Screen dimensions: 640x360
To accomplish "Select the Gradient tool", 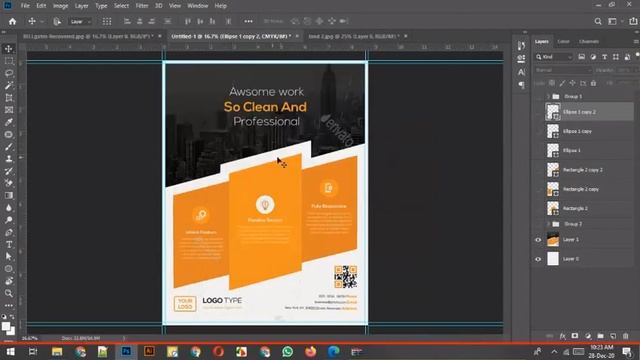I will tap(9, 196).
